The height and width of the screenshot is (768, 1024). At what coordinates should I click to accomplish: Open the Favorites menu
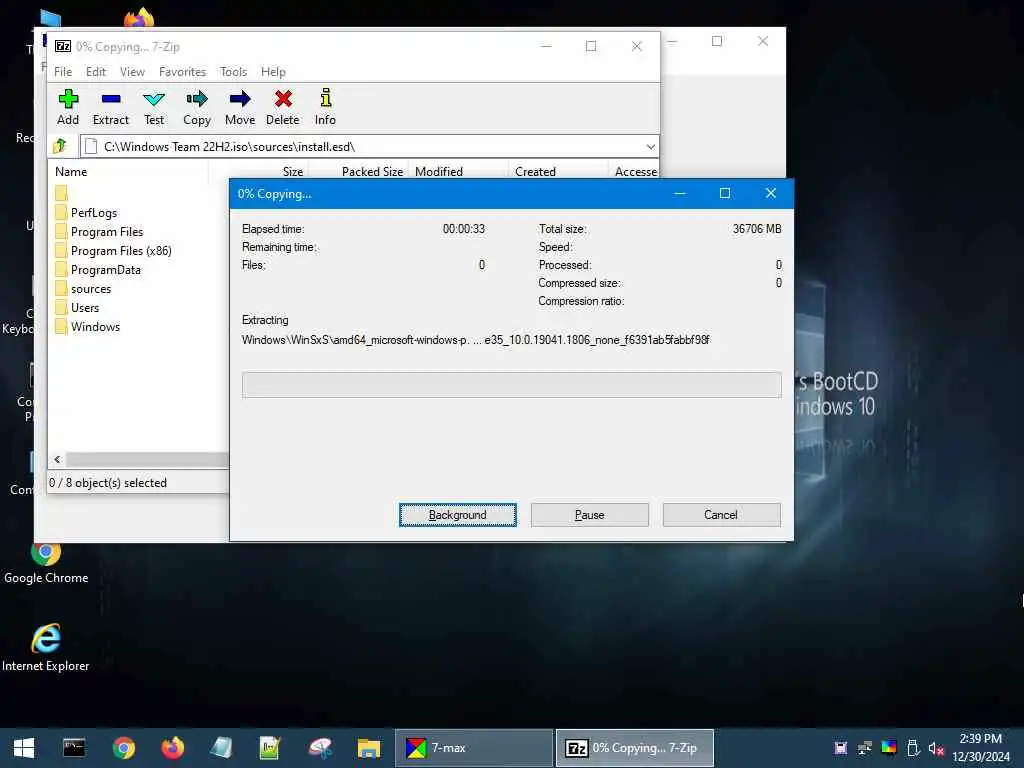pos(182,72)
